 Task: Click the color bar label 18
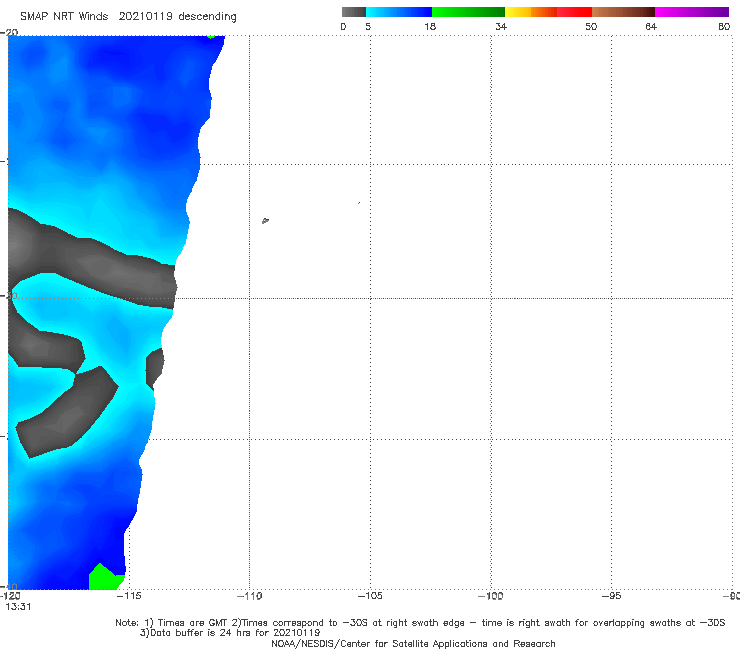point(430,26)
